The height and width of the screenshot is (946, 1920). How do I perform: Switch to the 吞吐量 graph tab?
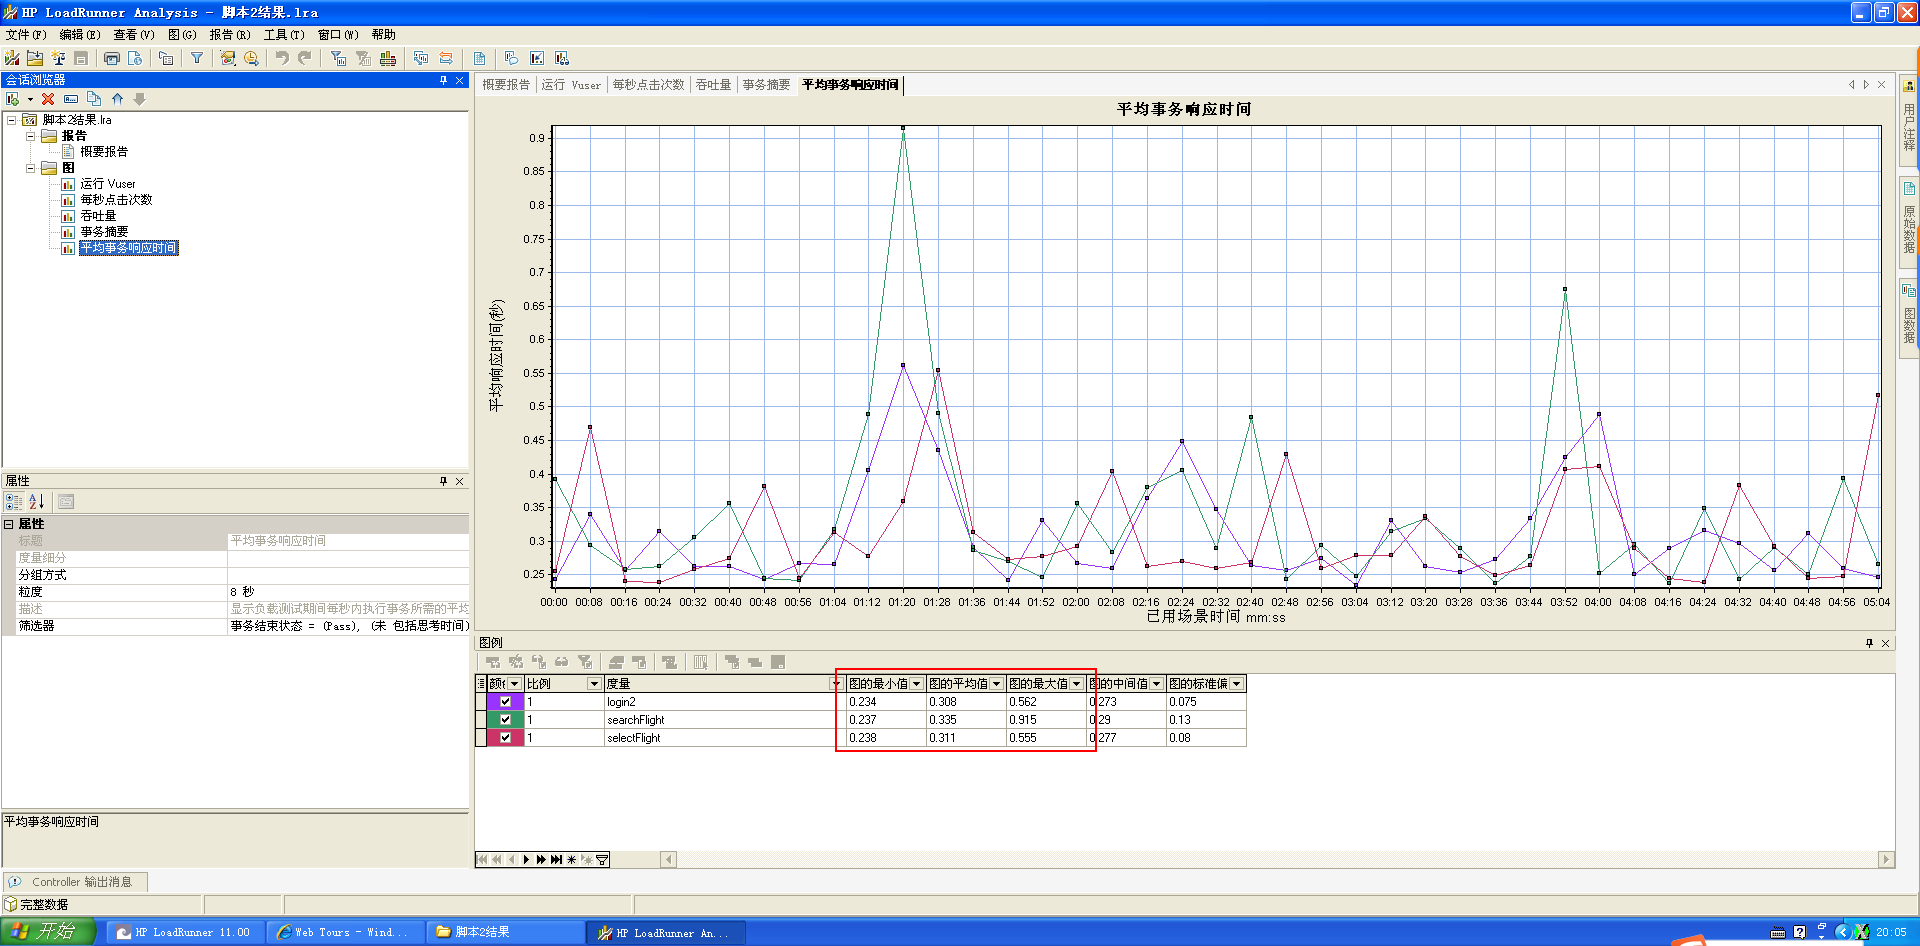[x=713, y=85]
